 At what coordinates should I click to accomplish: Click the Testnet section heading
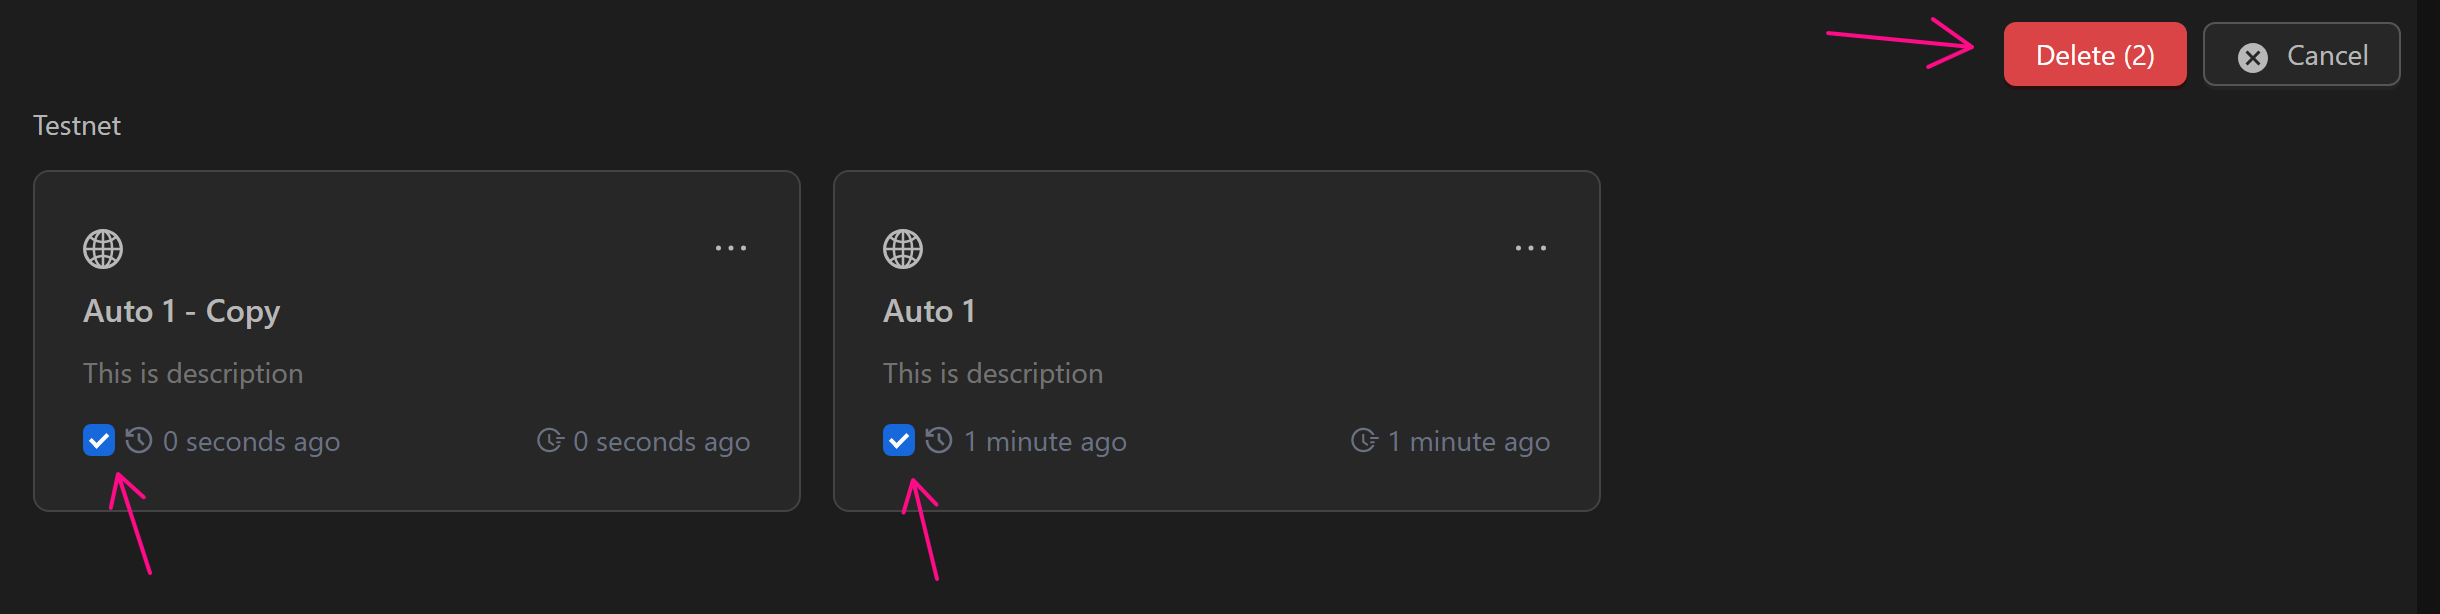pyautogui.click(x=77, y=126)
